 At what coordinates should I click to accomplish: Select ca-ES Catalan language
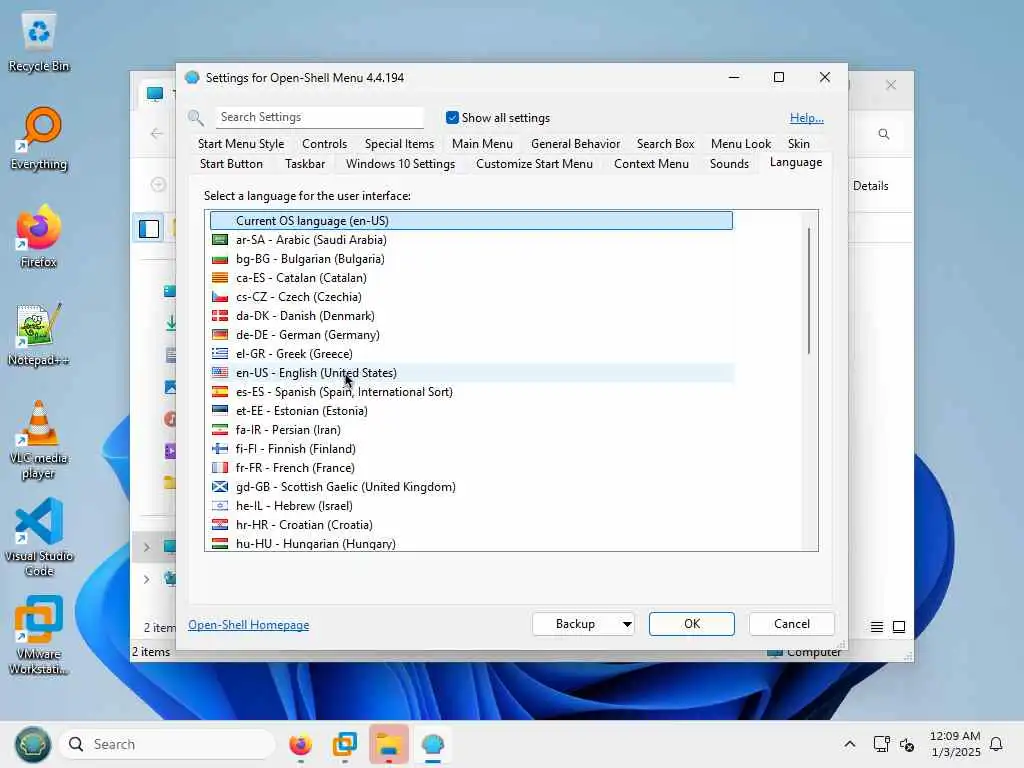(x=472, y=278)
